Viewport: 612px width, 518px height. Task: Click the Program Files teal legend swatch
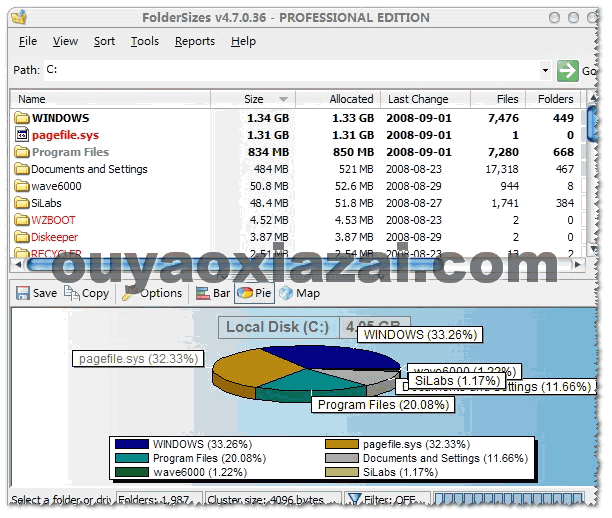pyautogui.click(x=132, y=458)
